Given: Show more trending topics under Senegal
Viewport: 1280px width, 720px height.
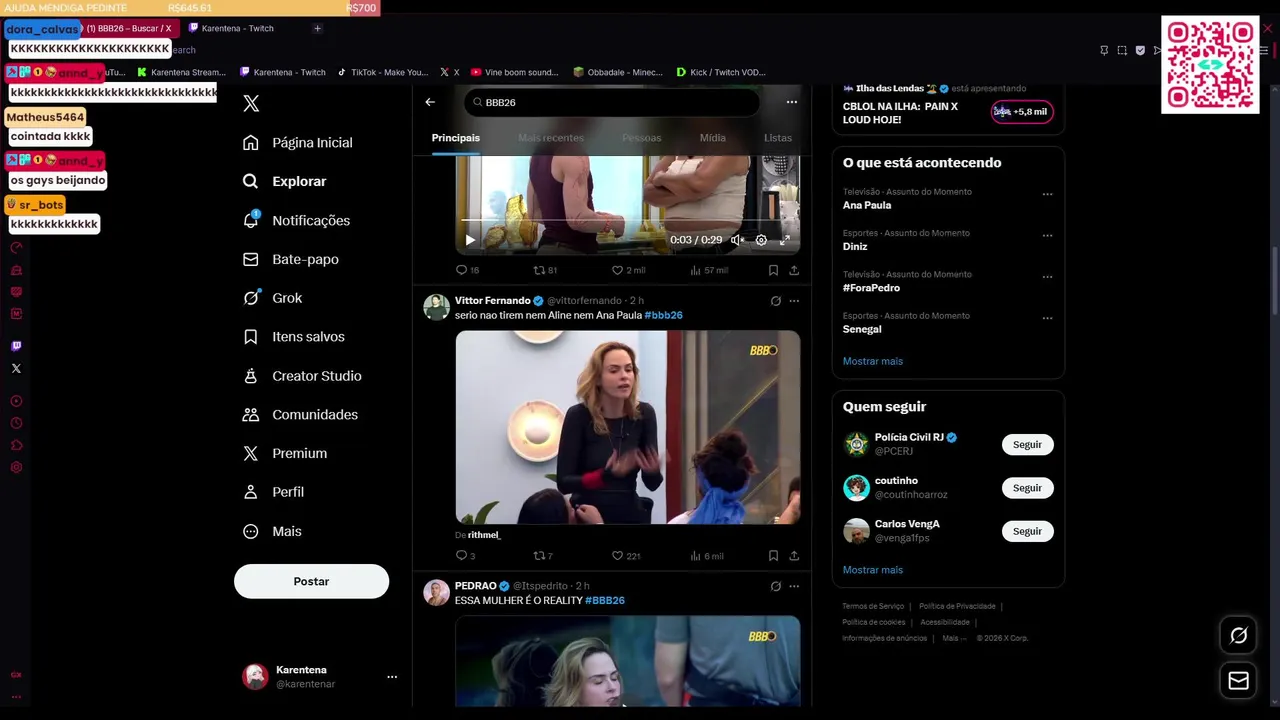Looking at the screenshot, I should click(x=873, y=361).
